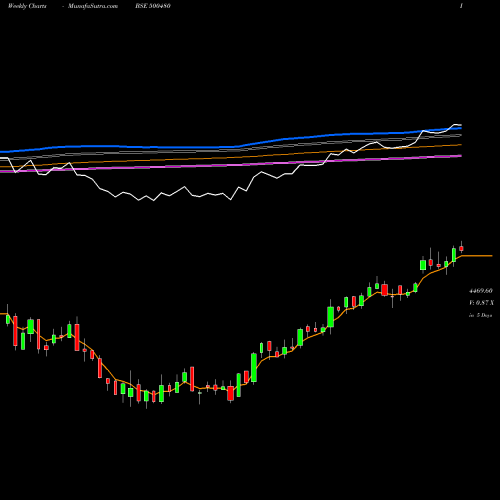The width and height of the screenshot is (500, 500).
Task: Click the 4469.60 price value
Action: [x=481, y=291]
